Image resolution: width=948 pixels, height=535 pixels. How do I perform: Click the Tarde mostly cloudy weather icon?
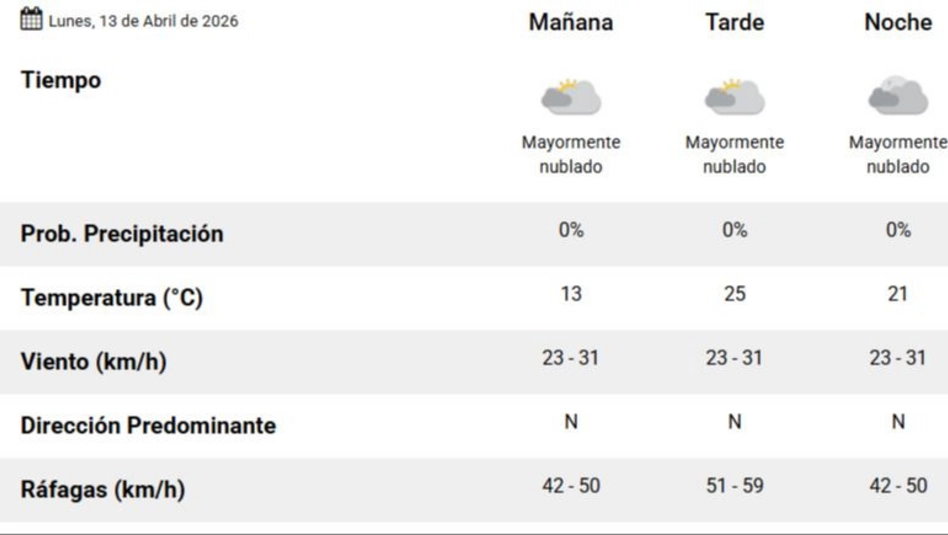click(734, 97)
